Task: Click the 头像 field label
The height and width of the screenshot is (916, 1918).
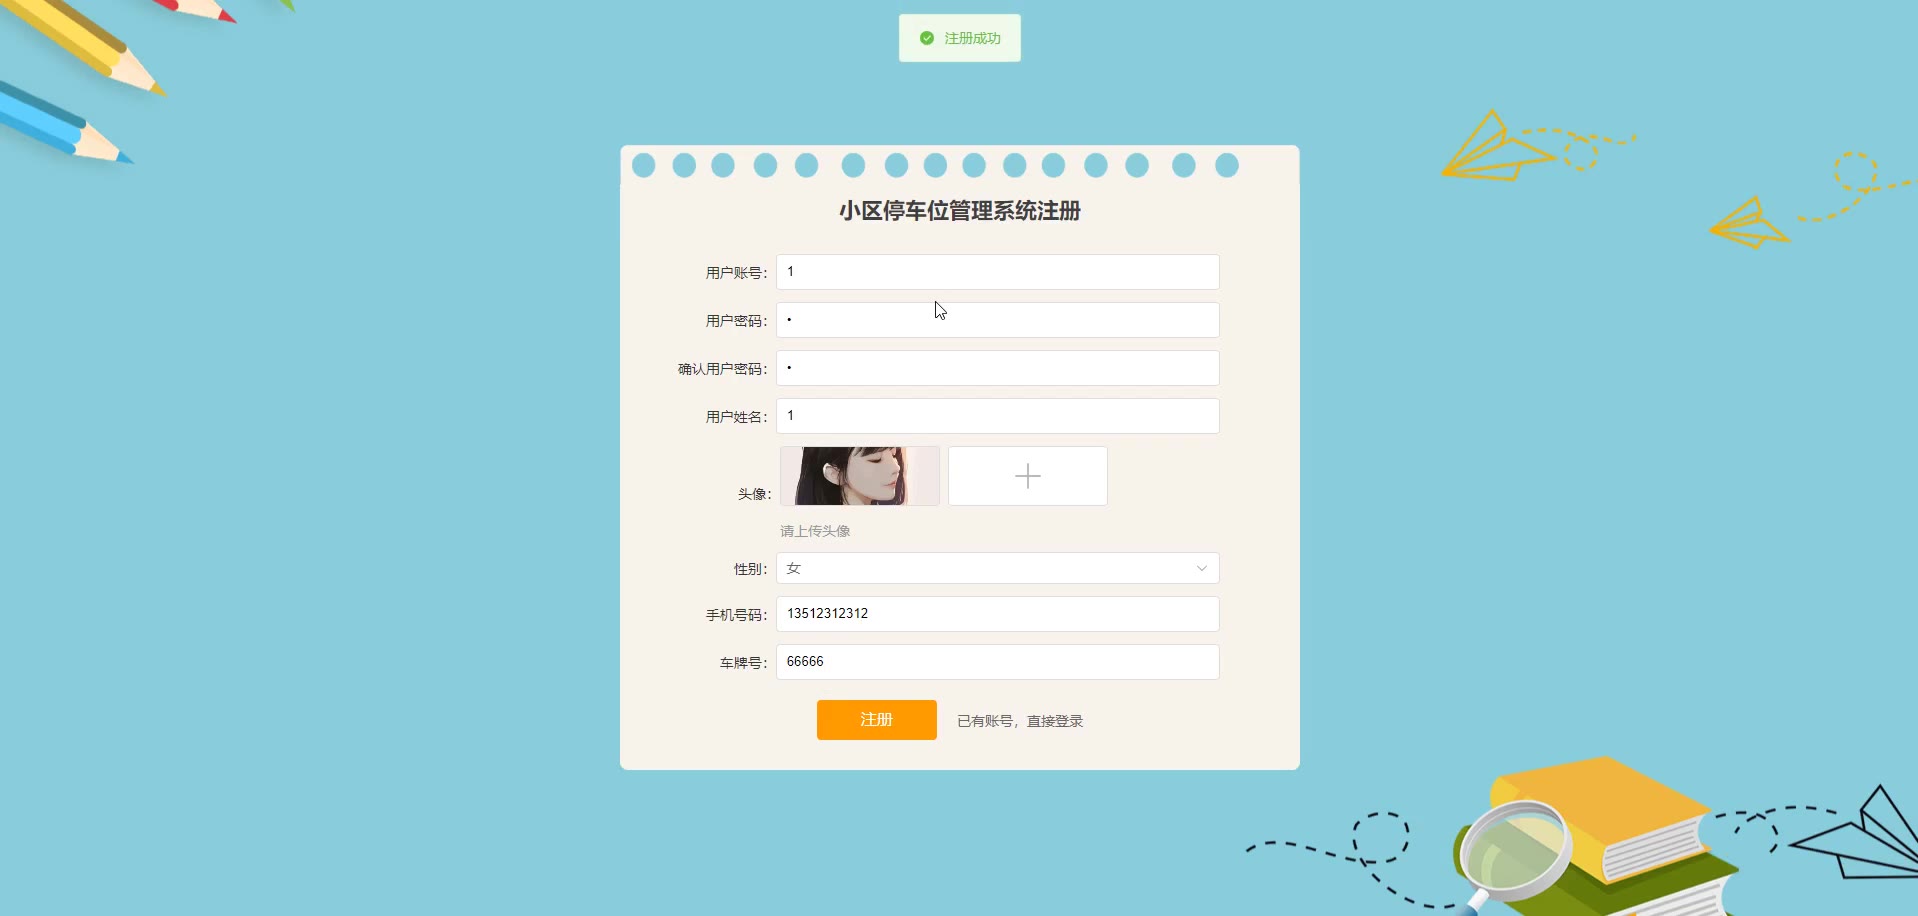Action: pos(755,494)
